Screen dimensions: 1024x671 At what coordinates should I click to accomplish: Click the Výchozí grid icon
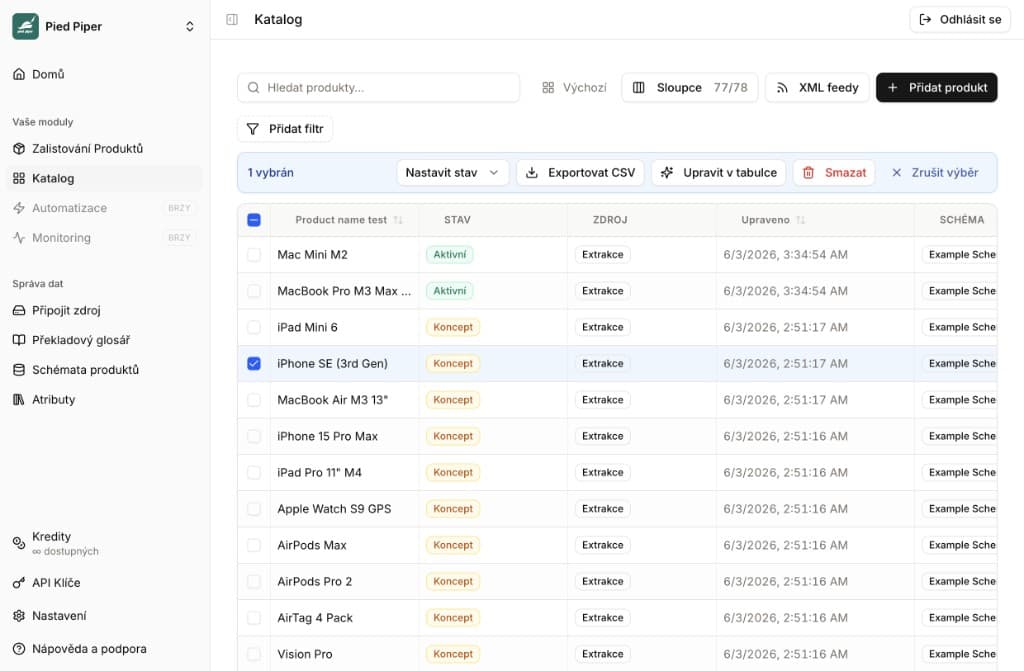tap(548, 88)
